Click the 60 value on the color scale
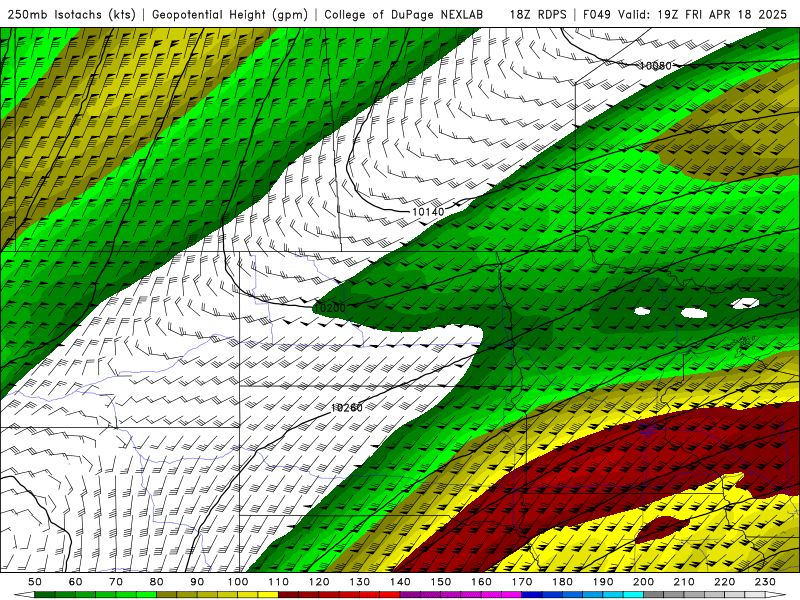The width and height of the screenshot is (800, 600). click(x=75, y=582)
